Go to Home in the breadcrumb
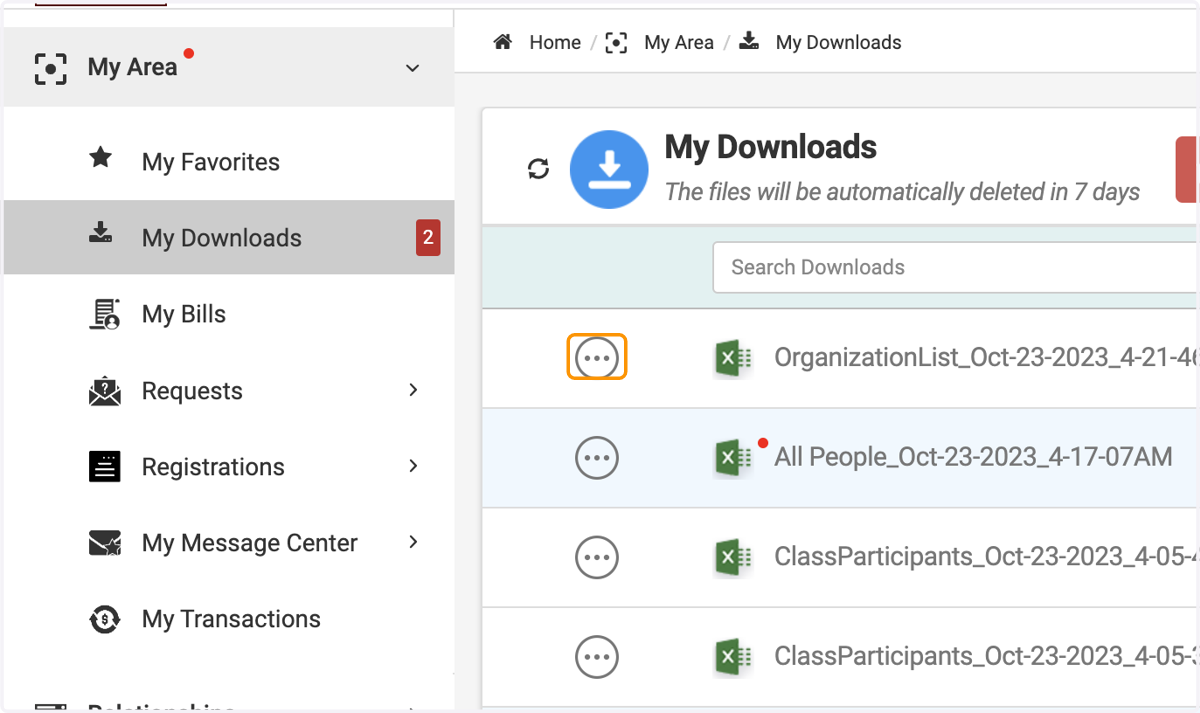This screenshot has width=1200, height=713. [x=555, y=42]
